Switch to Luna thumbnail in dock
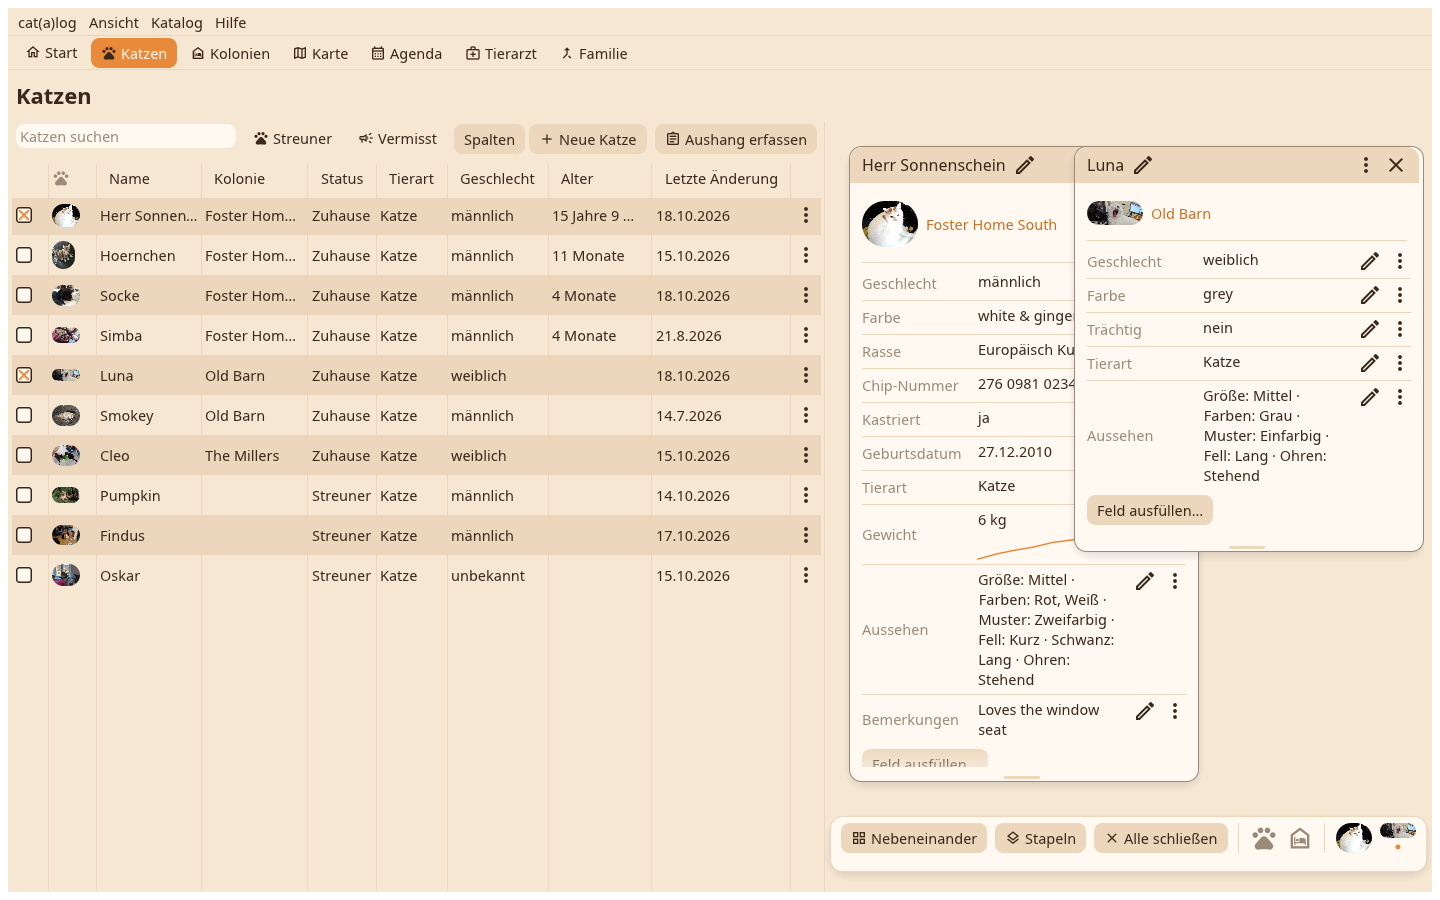 (1398, 831)
